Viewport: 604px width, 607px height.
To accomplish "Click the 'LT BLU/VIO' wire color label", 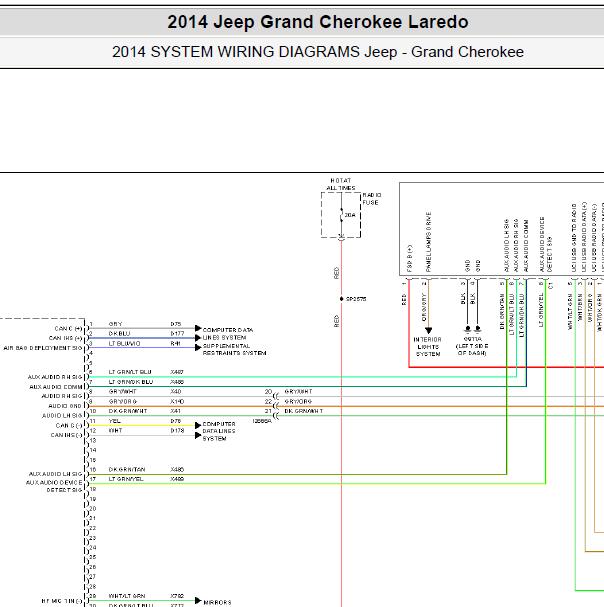I will click(x=124, y=343).
